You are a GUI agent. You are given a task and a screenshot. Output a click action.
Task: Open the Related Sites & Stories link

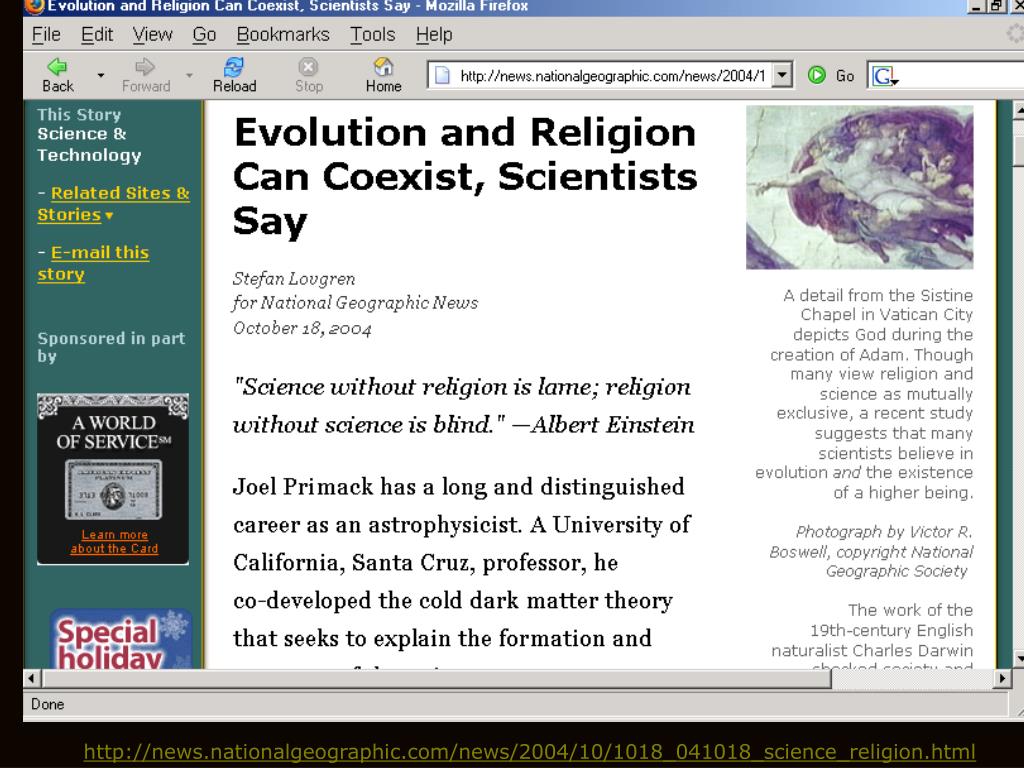114,204
